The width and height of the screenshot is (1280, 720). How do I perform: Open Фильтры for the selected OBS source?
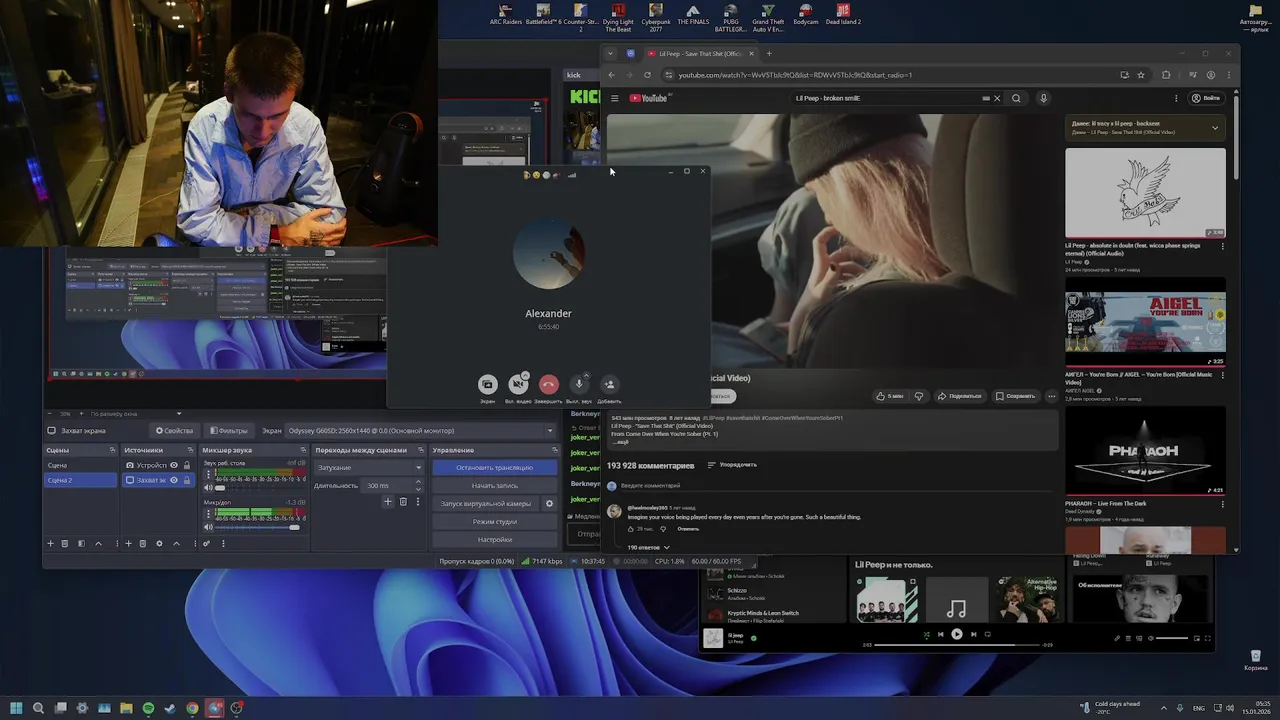point(228,431)
